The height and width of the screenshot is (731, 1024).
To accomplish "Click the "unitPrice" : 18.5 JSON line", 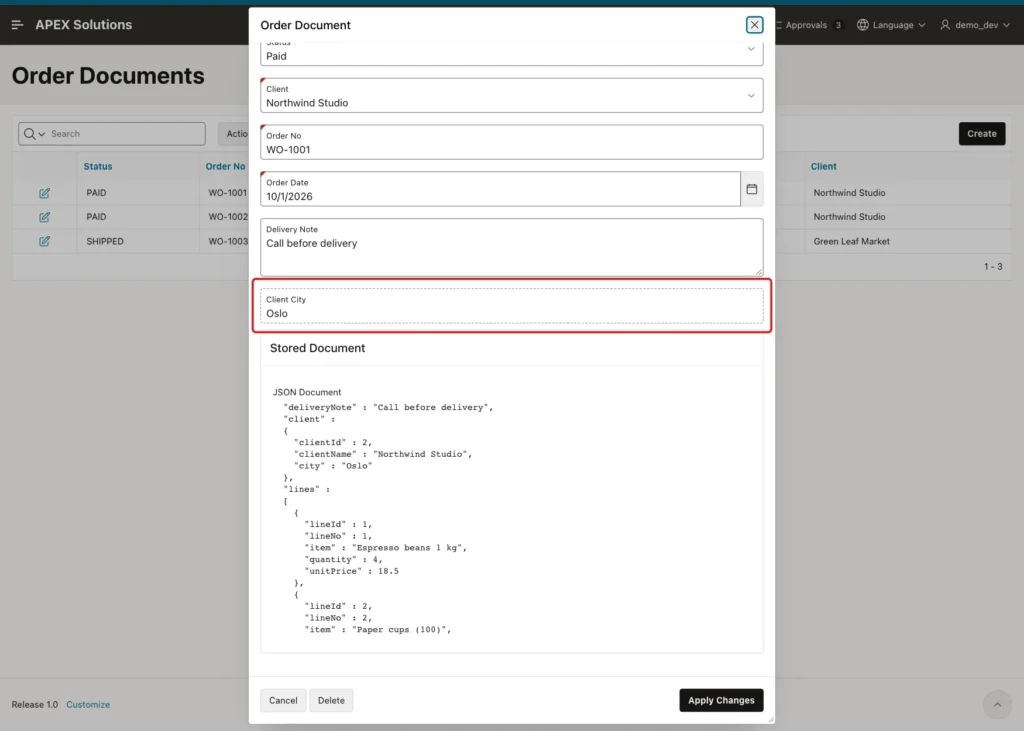I will [351, 571].
